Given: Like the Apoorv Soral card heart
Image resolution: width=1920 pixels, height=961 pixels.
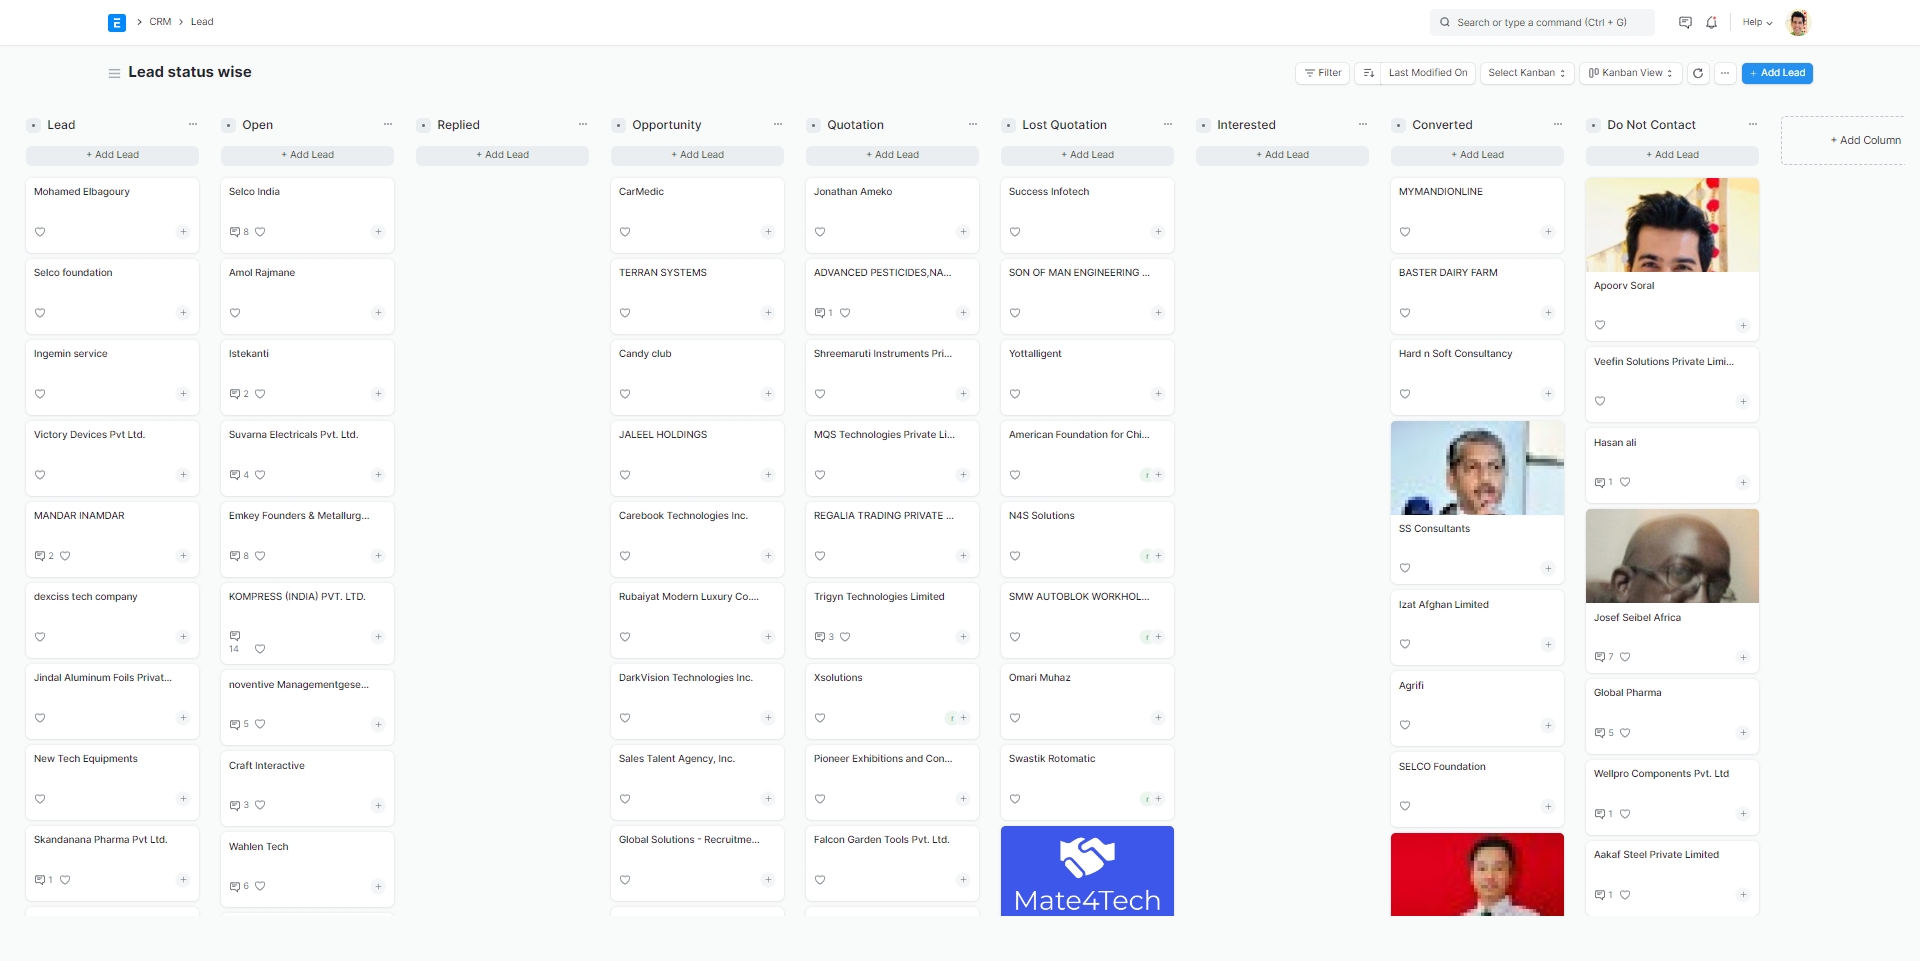Looking at the screenshot, I should [x=1600, y=325].
